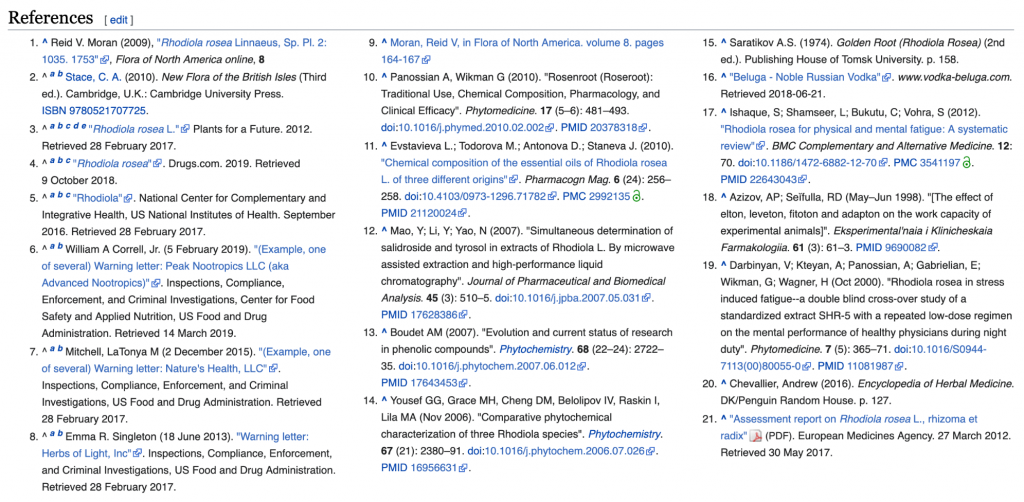Jump back via caret of reference 14
Viewport: 1024px width, 502px height.
tap(384, 400)
